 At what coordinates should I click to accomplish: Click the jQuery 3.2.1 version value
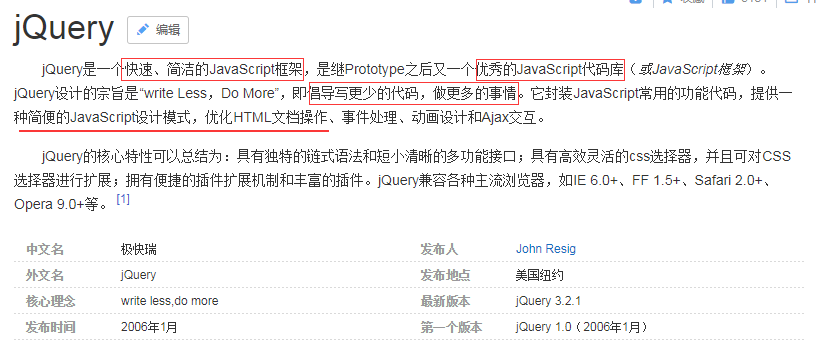pos(548,301)
